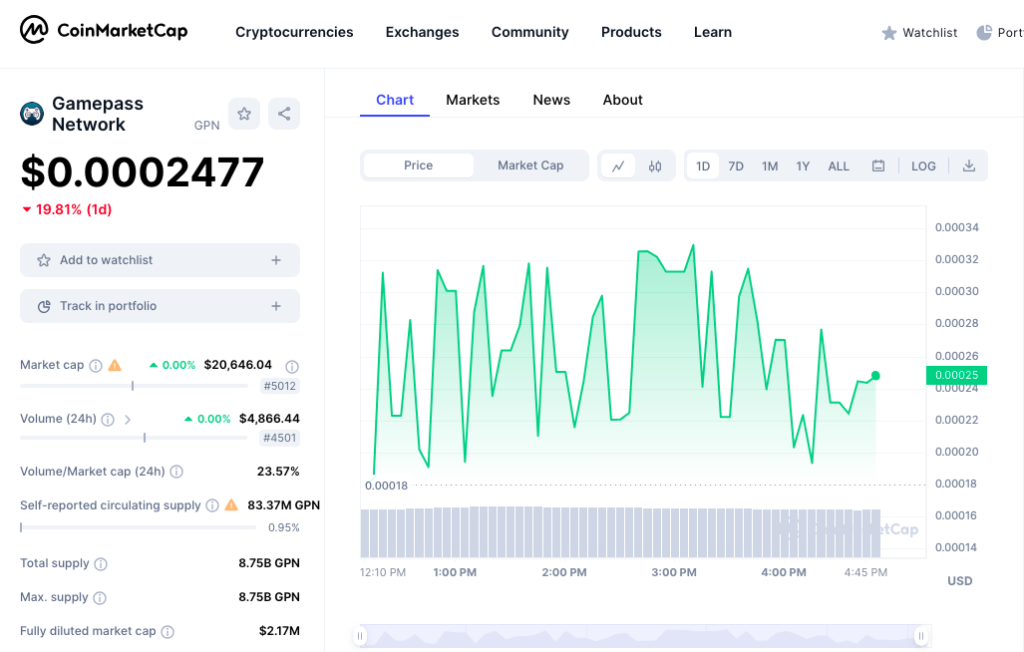Switch to the Markets tab

472,99
